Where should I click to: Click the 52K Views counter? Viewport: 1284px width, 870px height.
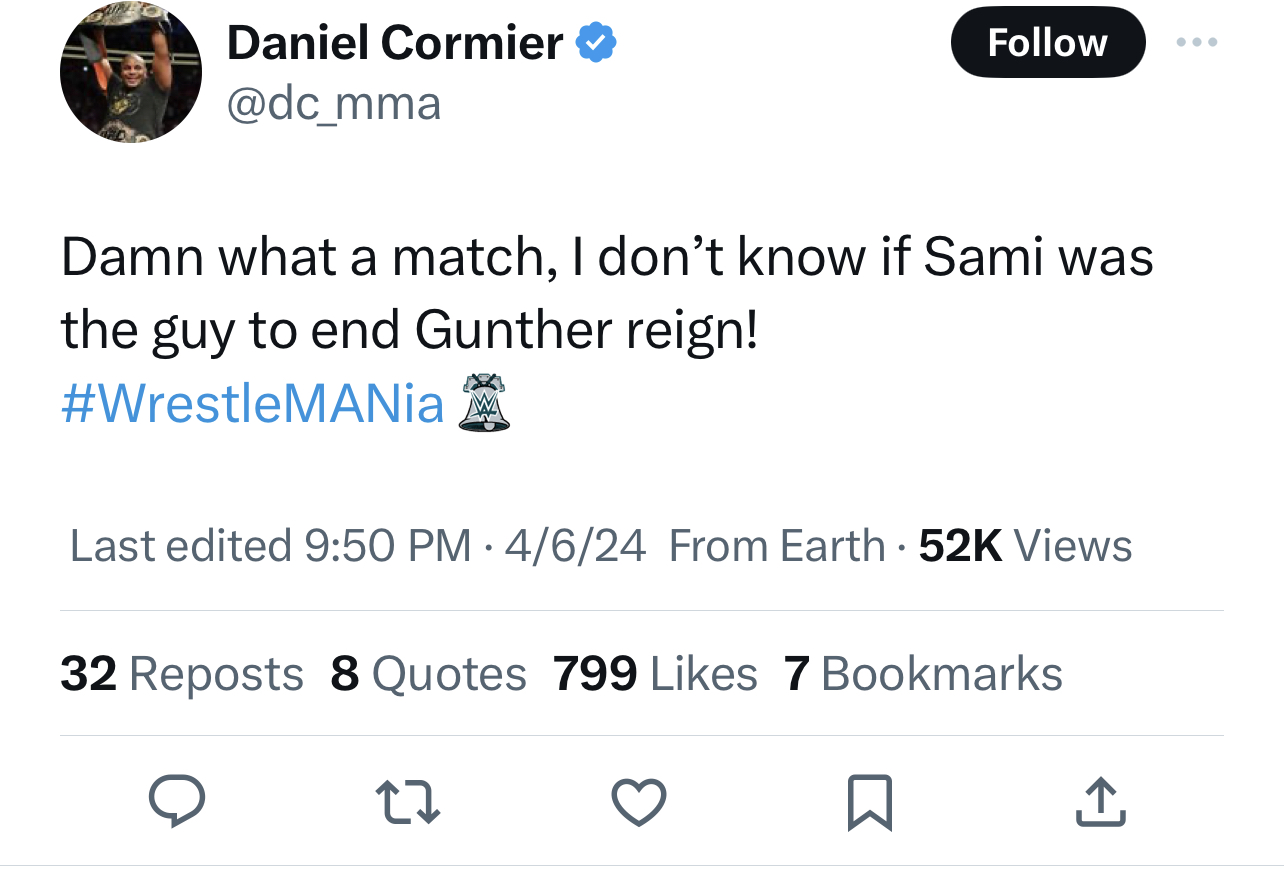(x=1025, y=546)
